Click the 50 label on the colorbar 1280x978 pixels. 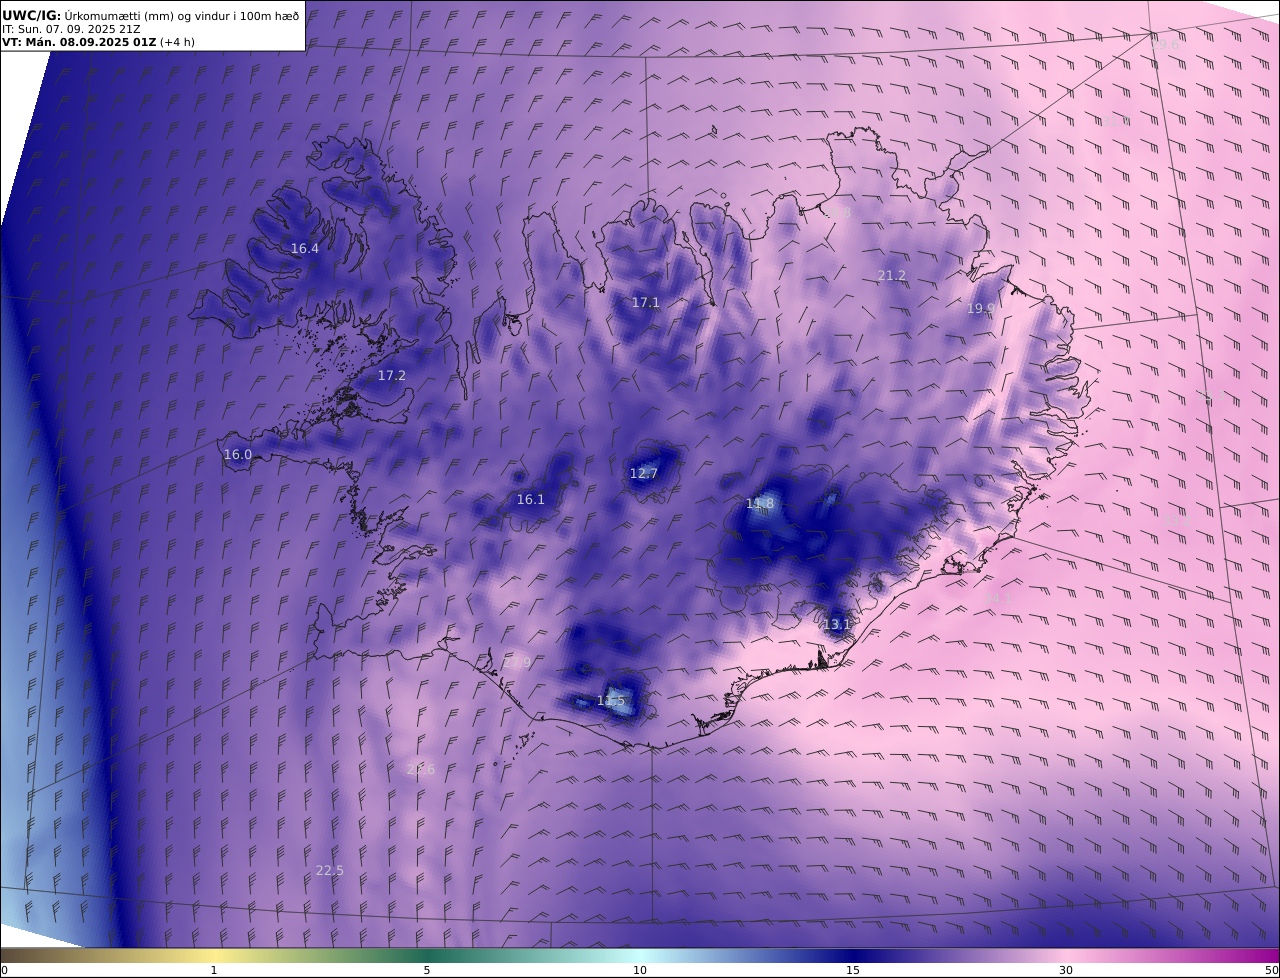(1272, 970)
